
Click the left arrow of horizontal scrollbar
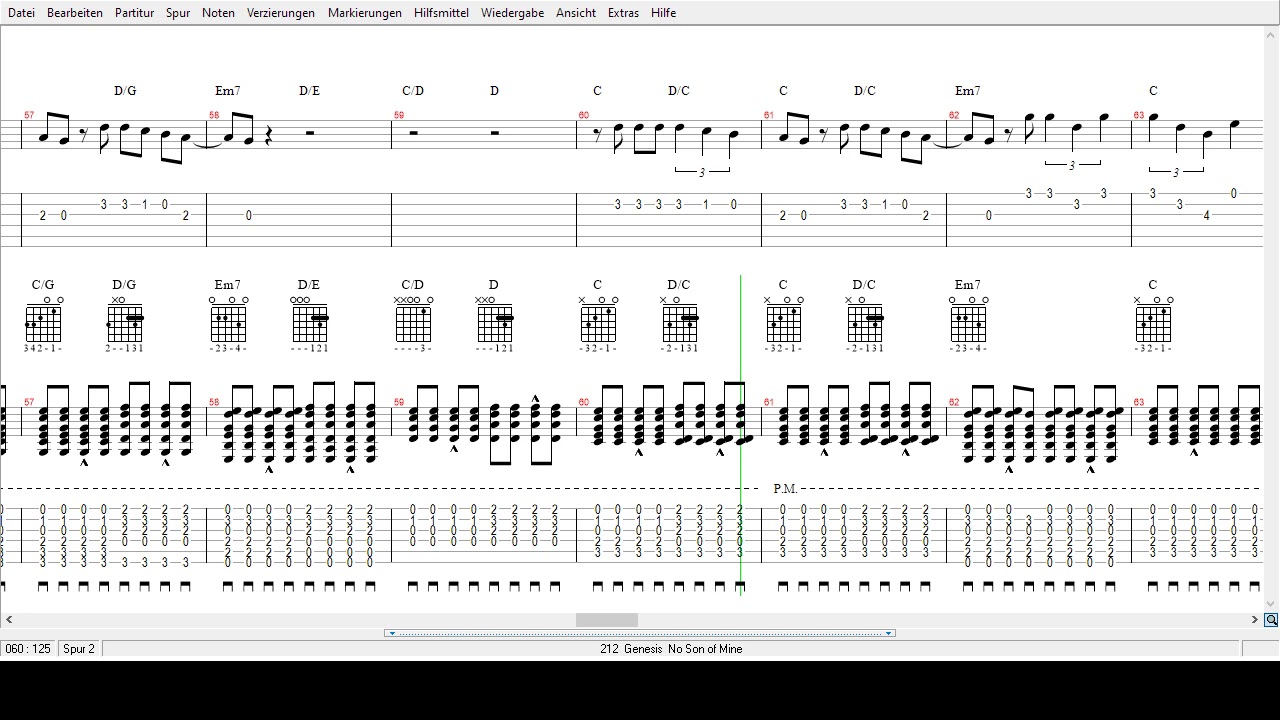tap(8, 620)
